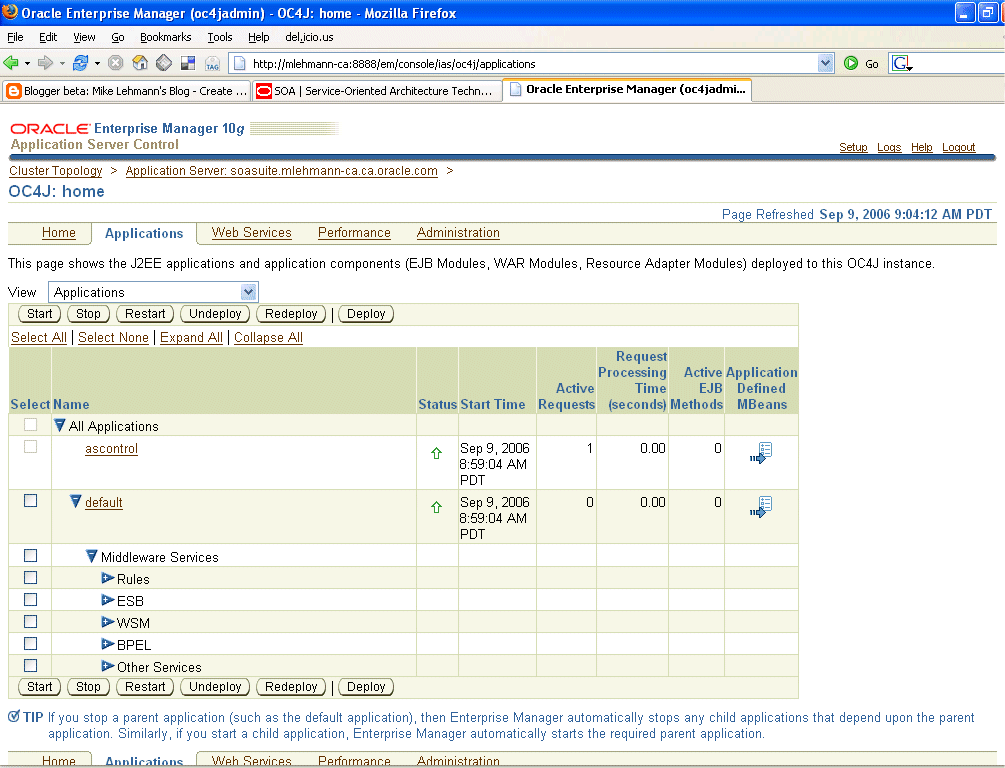The width and height of the screenshot is (1005, 768).
Task: Click the grey diamond toolbar icon
Action: [x=164, y=63]
